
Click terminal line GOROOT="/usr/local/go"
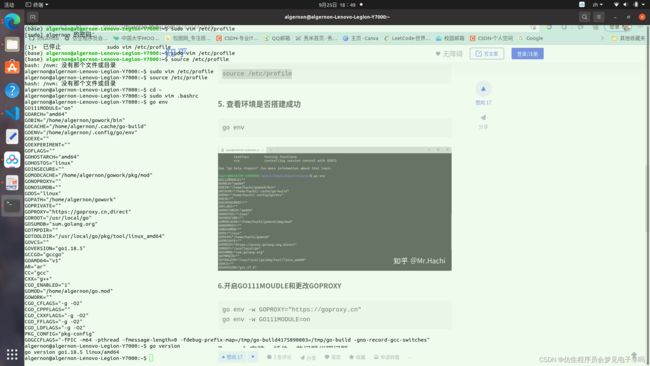[58, 218]
